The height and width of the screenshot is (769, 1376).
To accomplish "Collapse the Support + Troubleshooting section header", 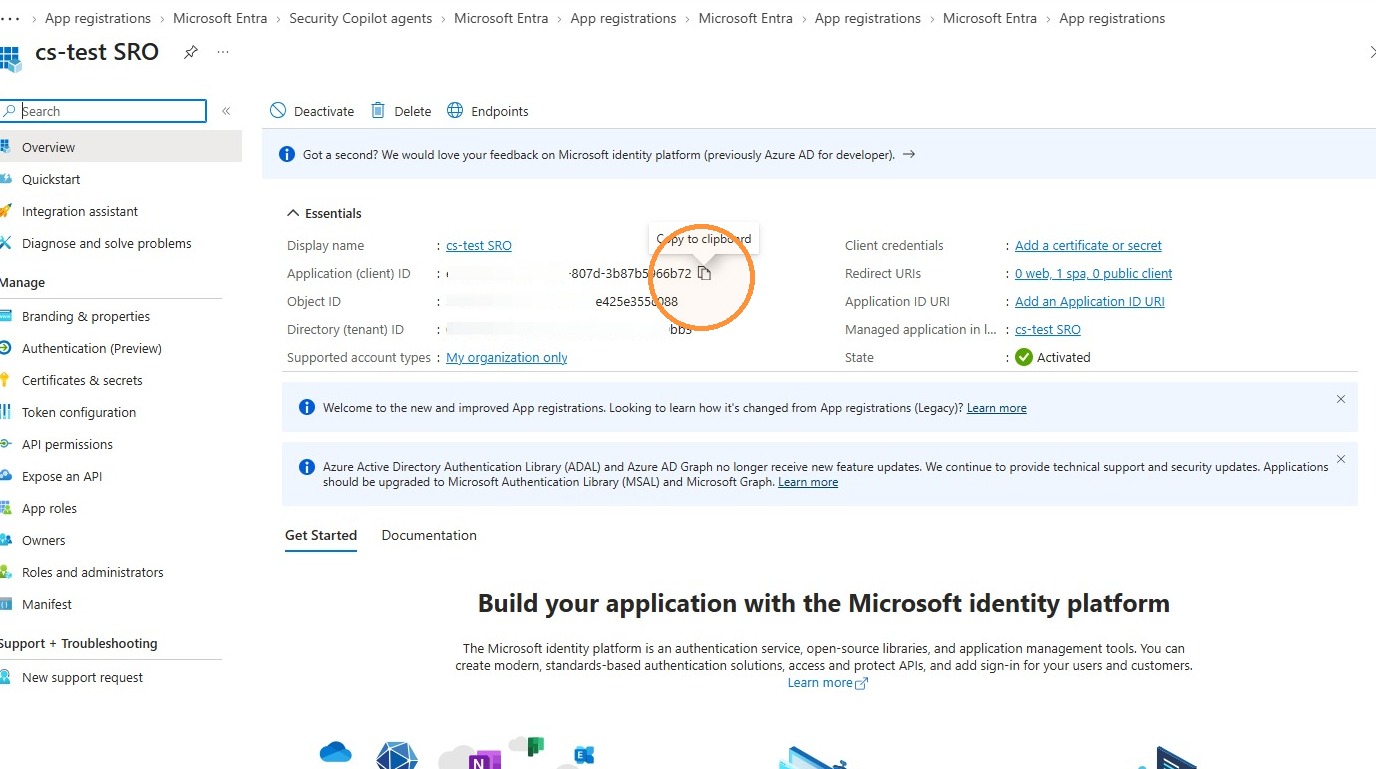I will pyautogui.click(x=79, y=644).
